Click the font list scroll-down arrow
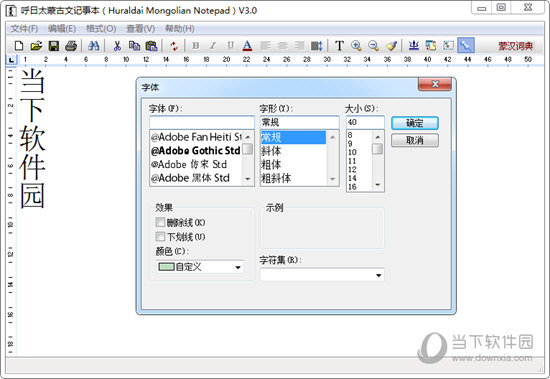550x379 pixels. pyautogui.click(x=248, y=179)
